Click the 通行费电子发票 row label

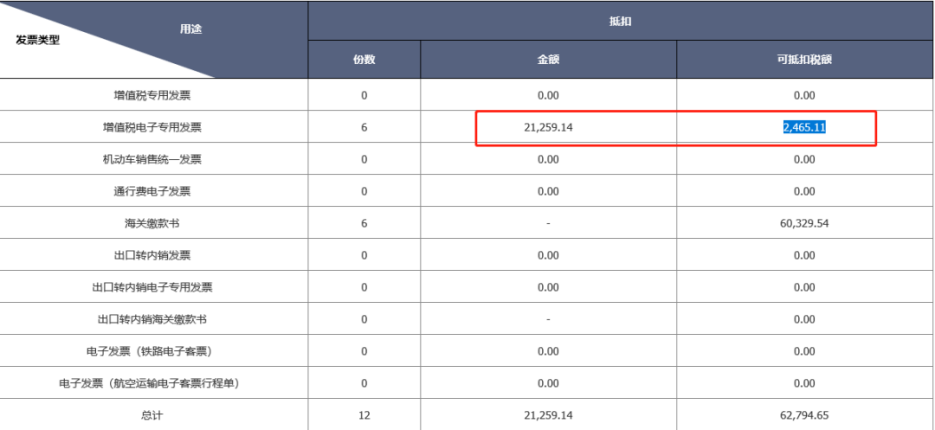(152, 191)
